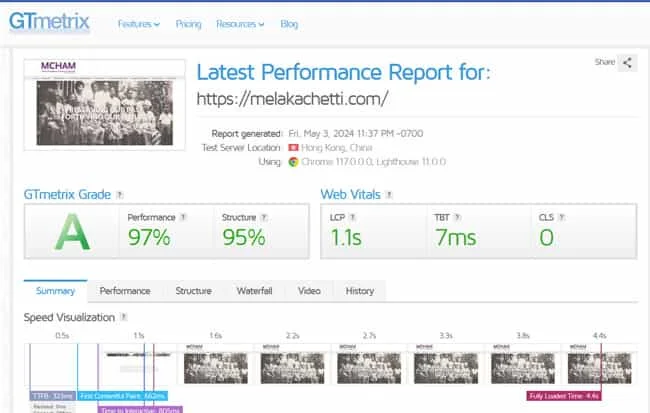650x413 pixels.
Task: Click the https://melakachetti.com/ URL text
Action: (x=292, y=99)
